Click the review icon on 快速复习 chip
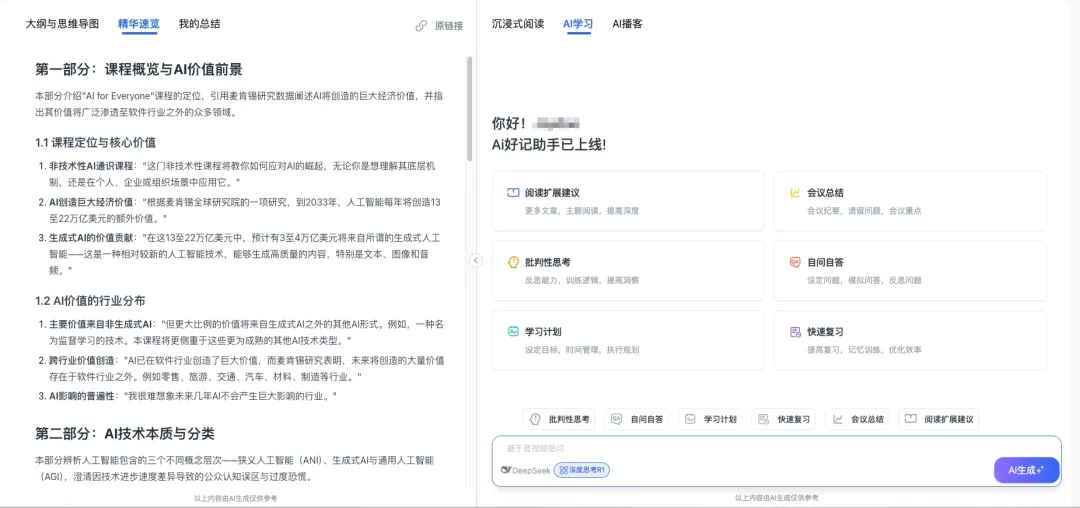Screen dimensions: 1080x508 pos(764,419)
